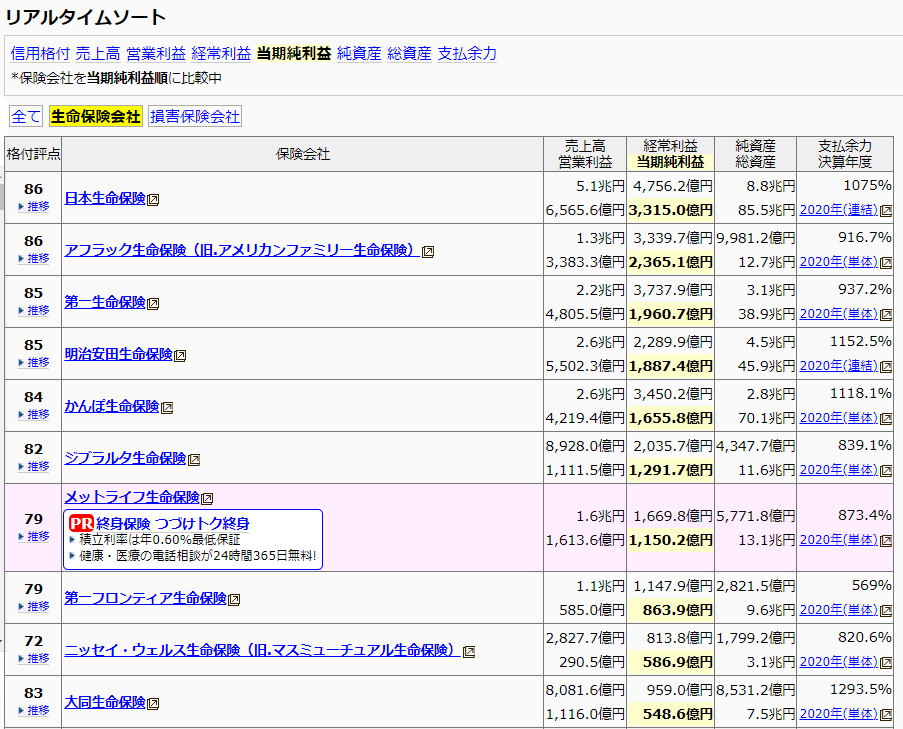Open the 日本生命保険 company link
903x729 pixels.
click(x=105, y=198)
